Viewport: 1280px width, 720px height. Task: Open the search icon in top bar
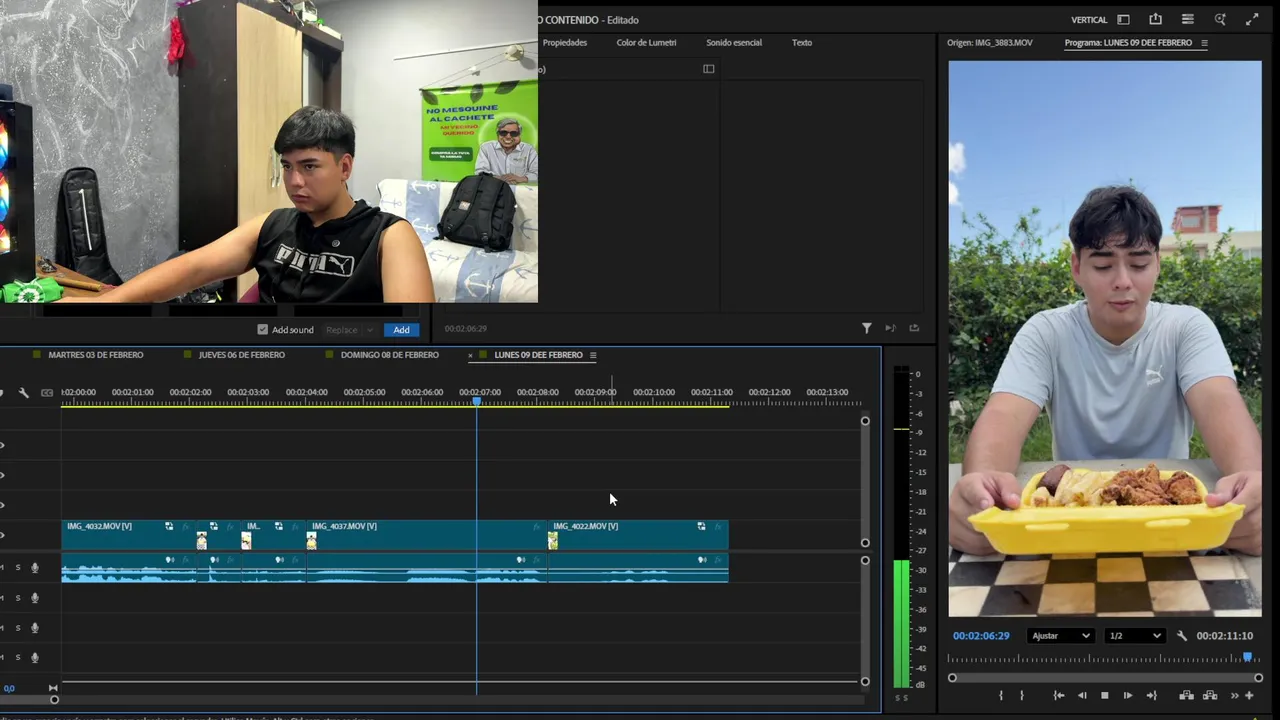[1220, 19]
